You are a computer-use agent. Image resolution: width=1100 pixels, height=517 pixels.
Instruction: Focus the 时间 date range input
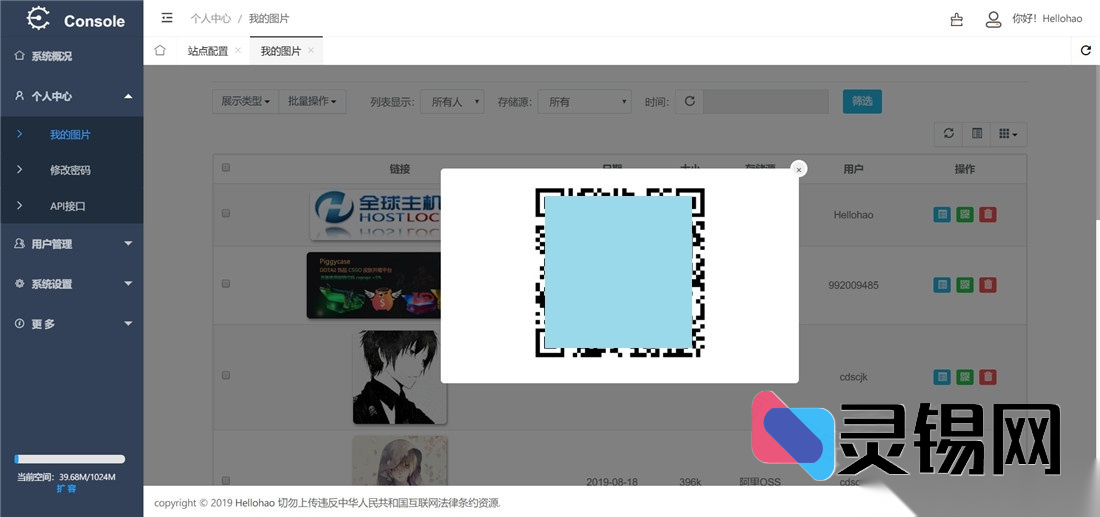tap(766, 101)
